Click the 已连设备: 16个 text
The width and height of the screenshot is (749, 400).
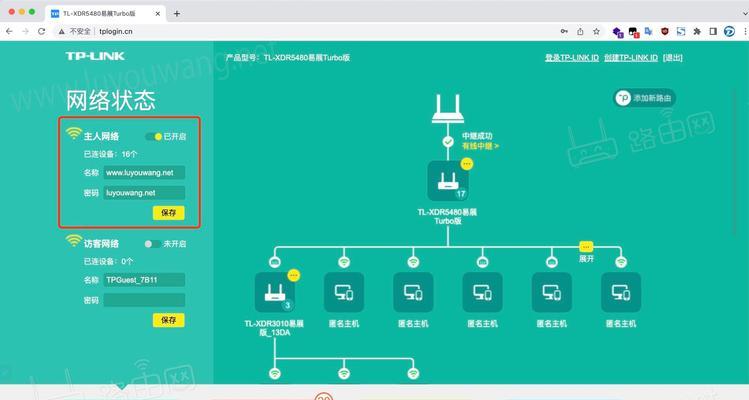point(110,154)
